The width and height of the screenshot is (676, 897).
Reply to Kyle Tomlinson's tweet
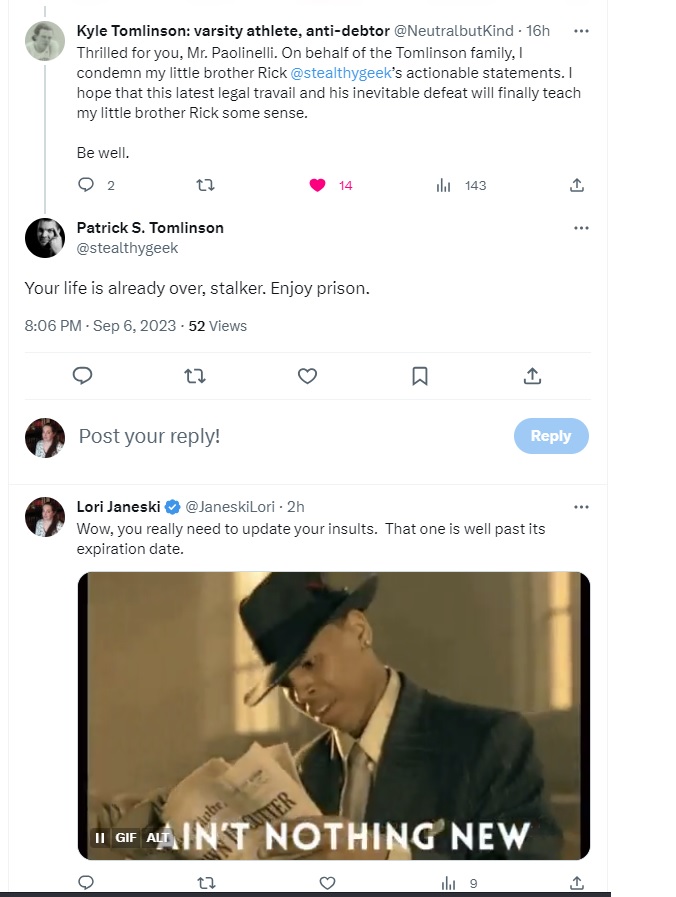[86, 185]
